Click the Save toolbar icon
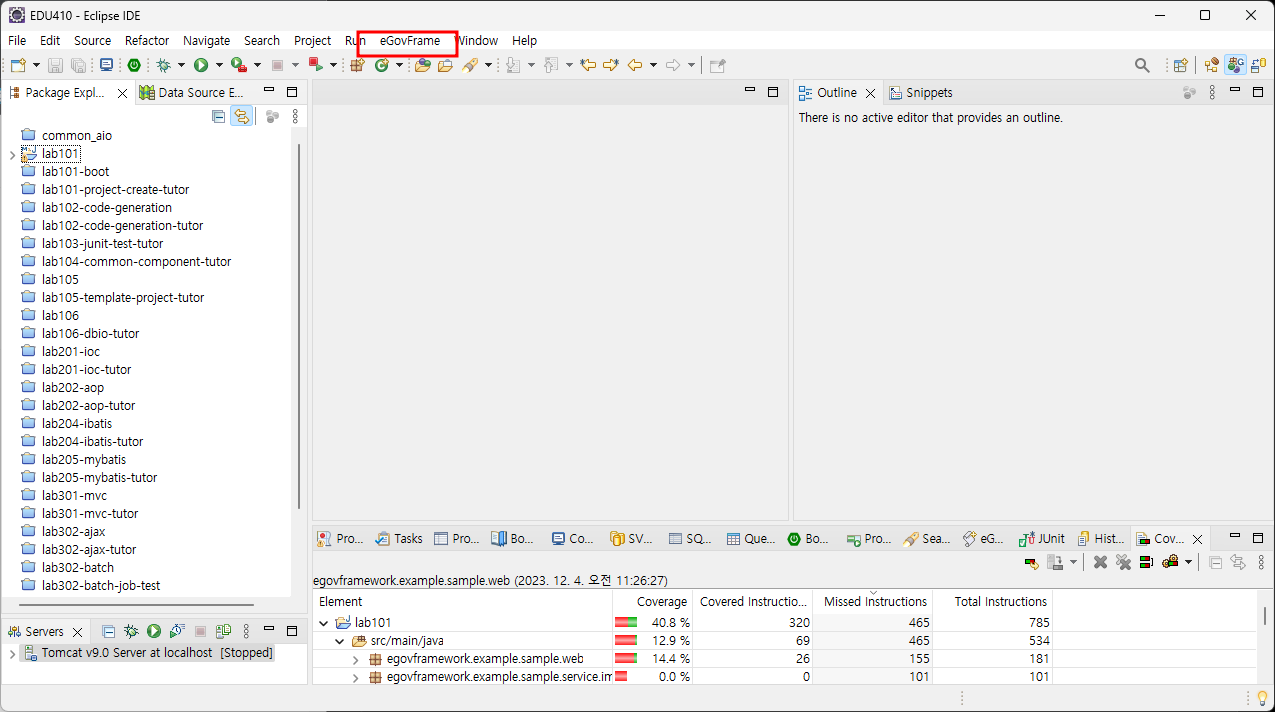Screen dimensions: 1275x712 coord(55,65)
